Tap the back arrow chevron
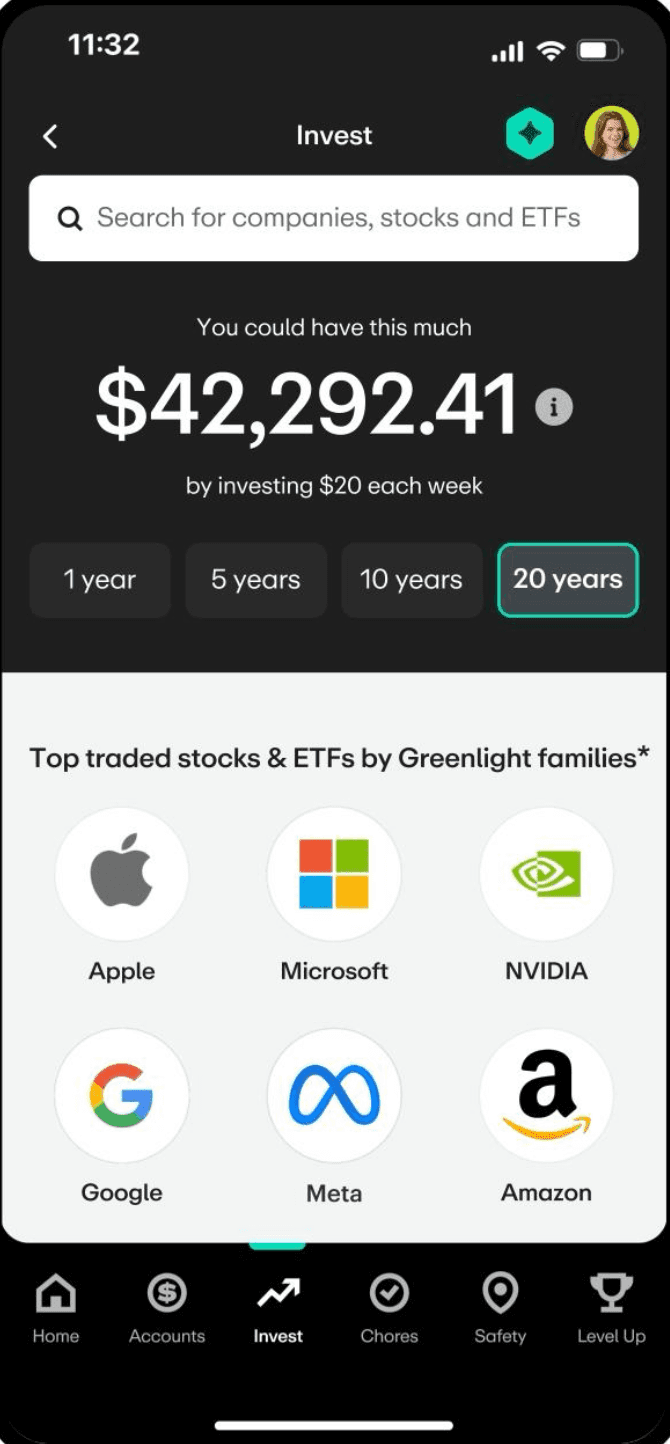The image size is (670, 1444). (x=51, y=136)
